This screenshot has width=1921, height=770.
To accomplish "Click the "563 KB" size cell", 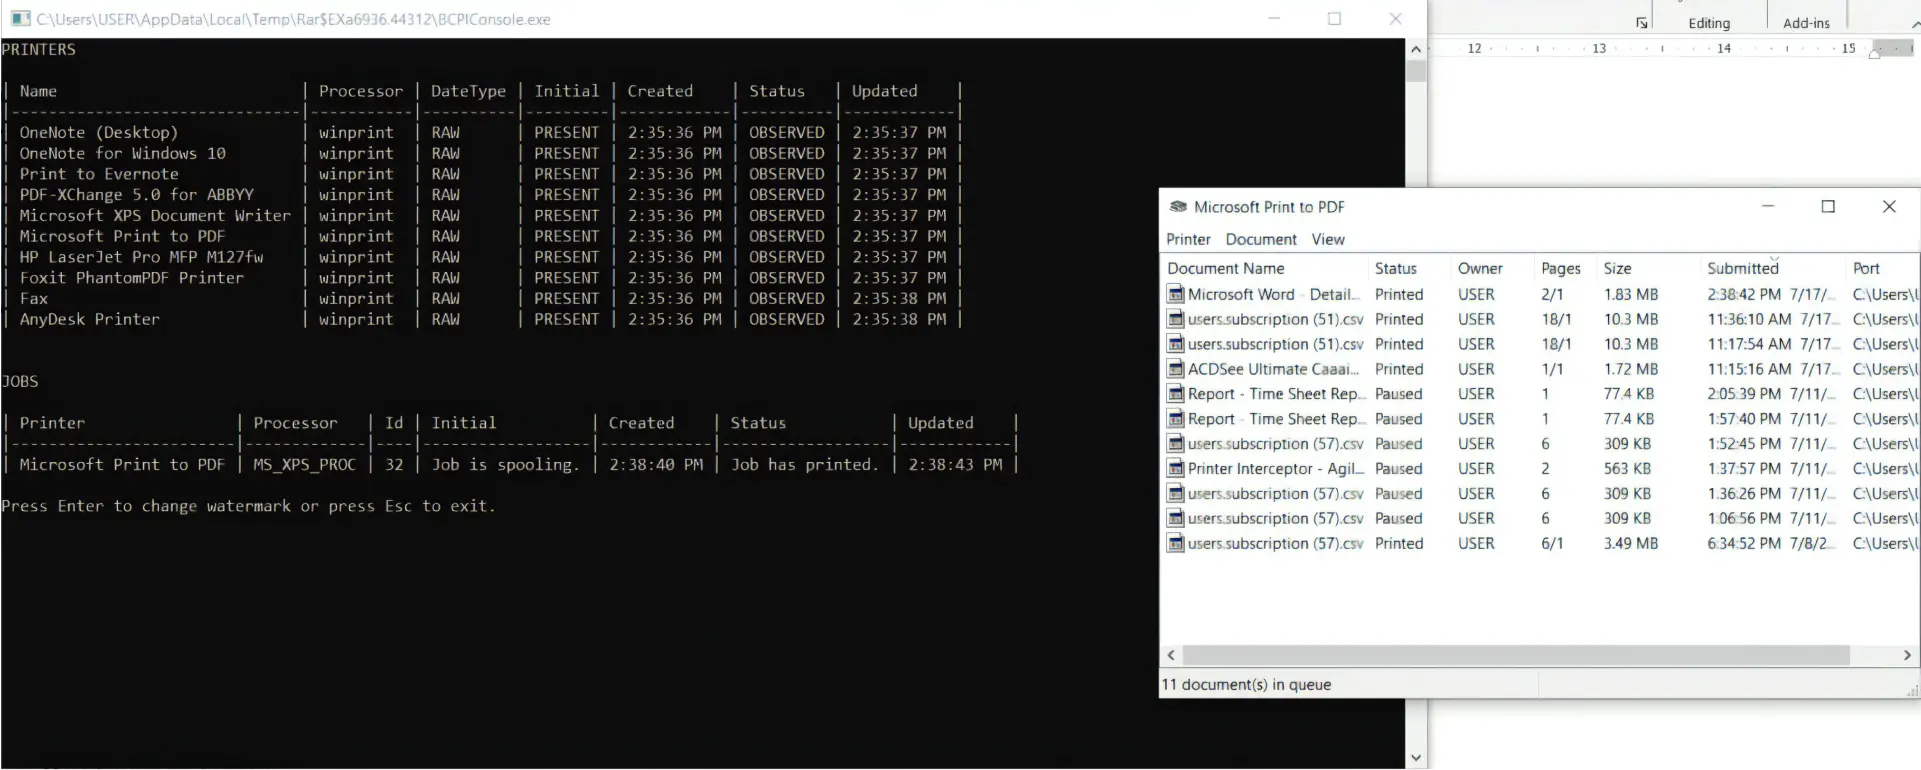I will 1627,469.
